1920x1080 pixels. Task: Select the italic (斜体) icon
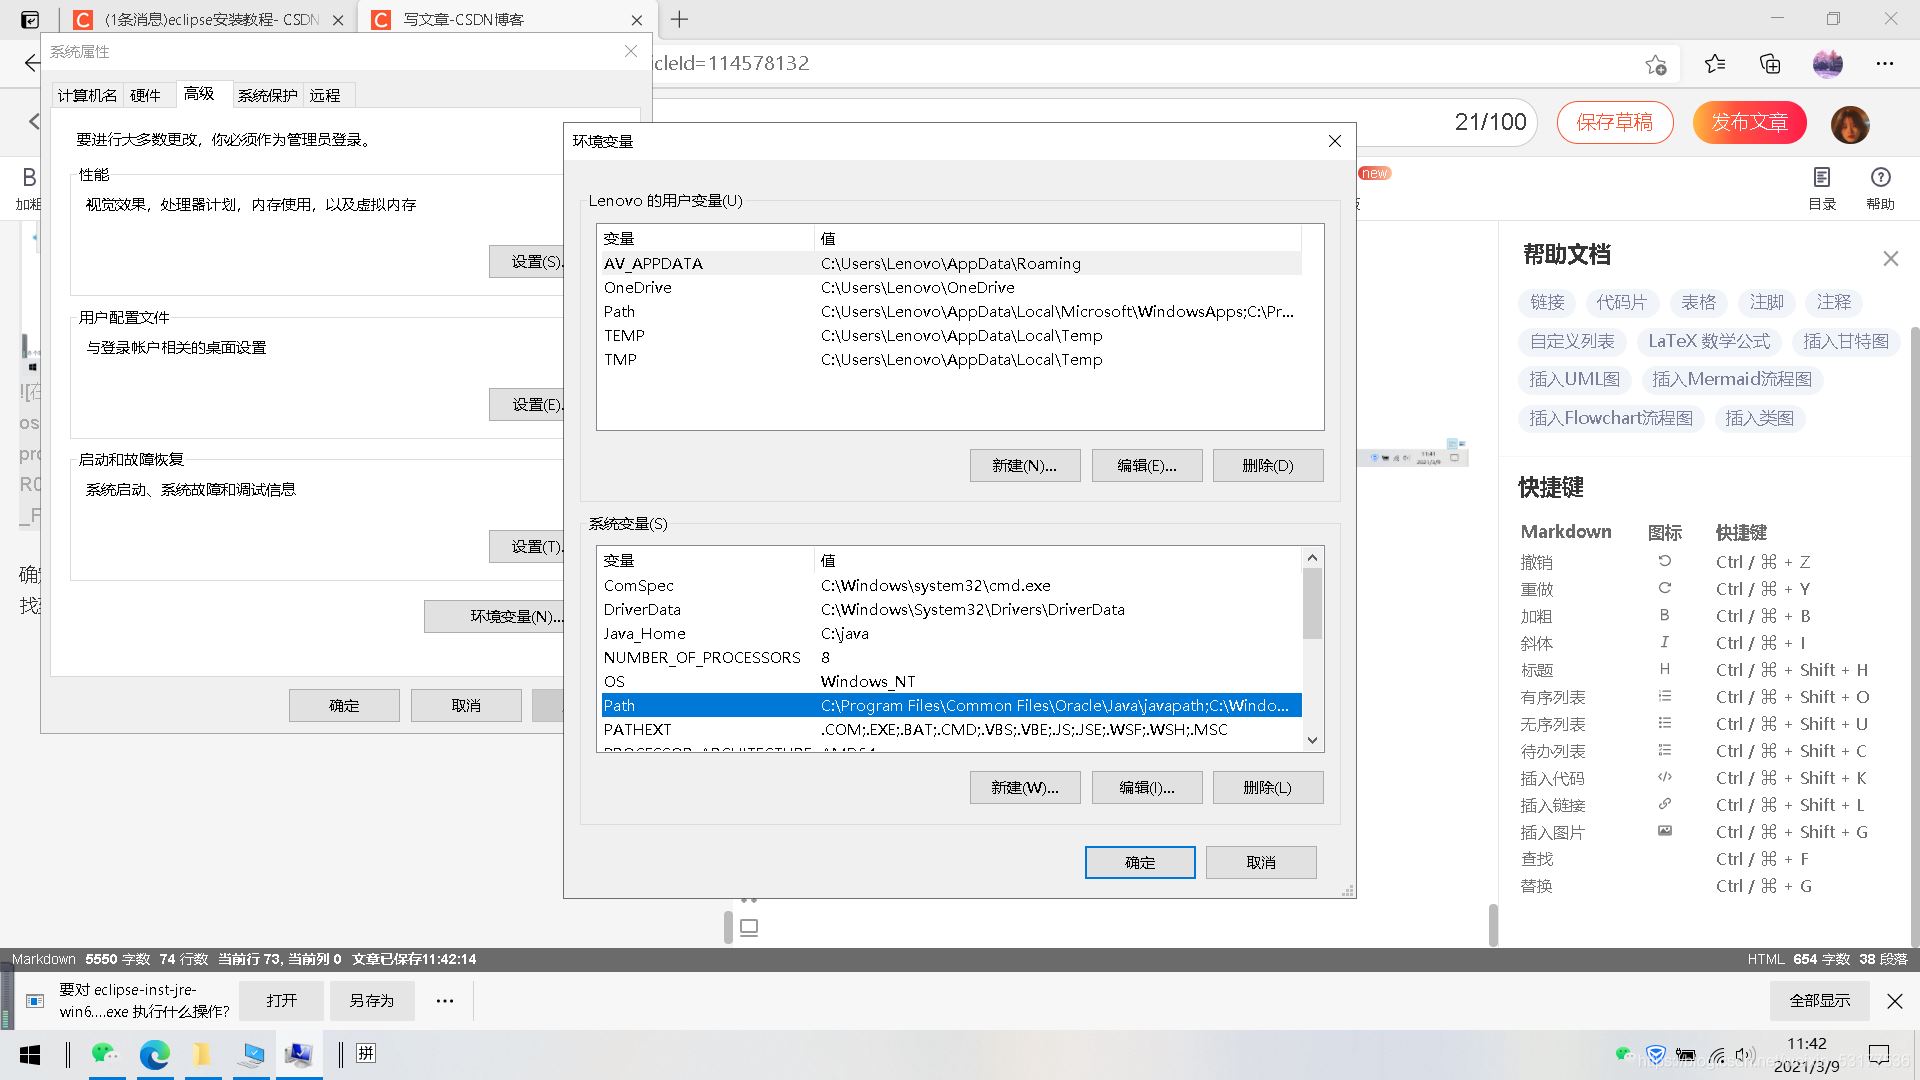(1664, 642)
